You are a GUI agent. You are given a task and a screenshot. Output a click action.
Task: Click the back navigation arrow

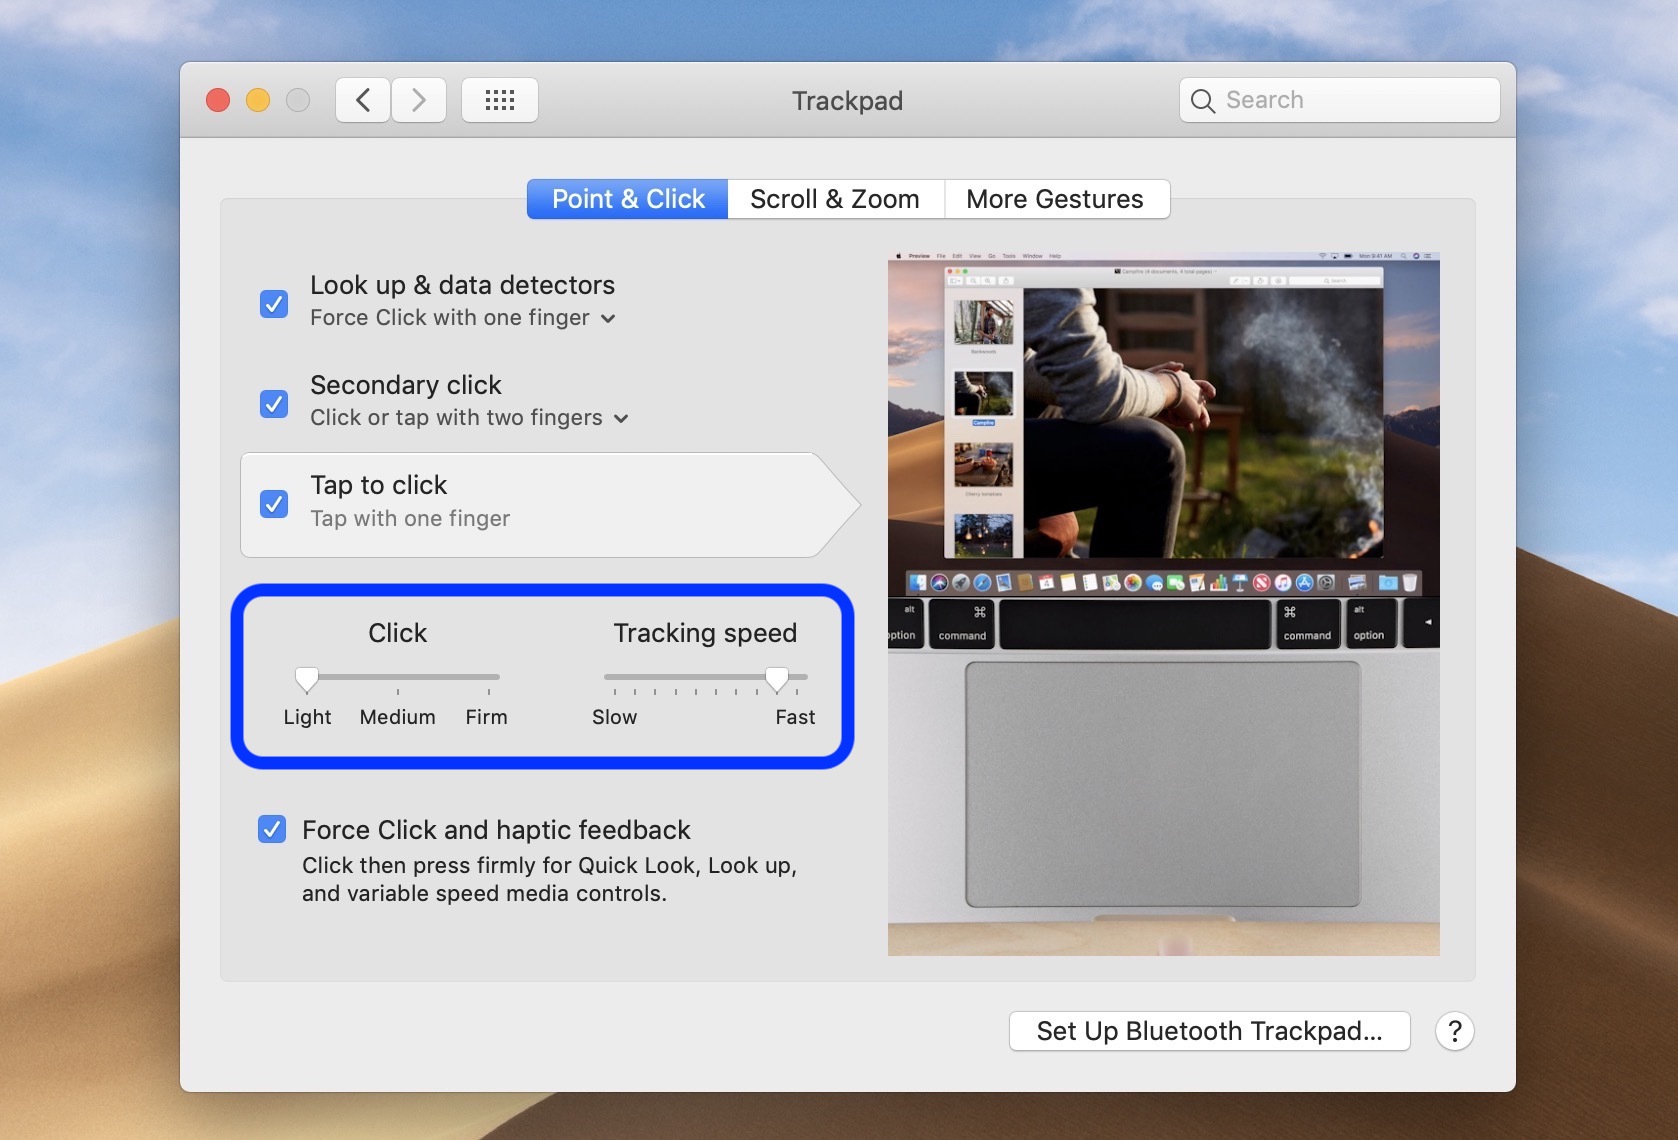(x=363, y=100)
